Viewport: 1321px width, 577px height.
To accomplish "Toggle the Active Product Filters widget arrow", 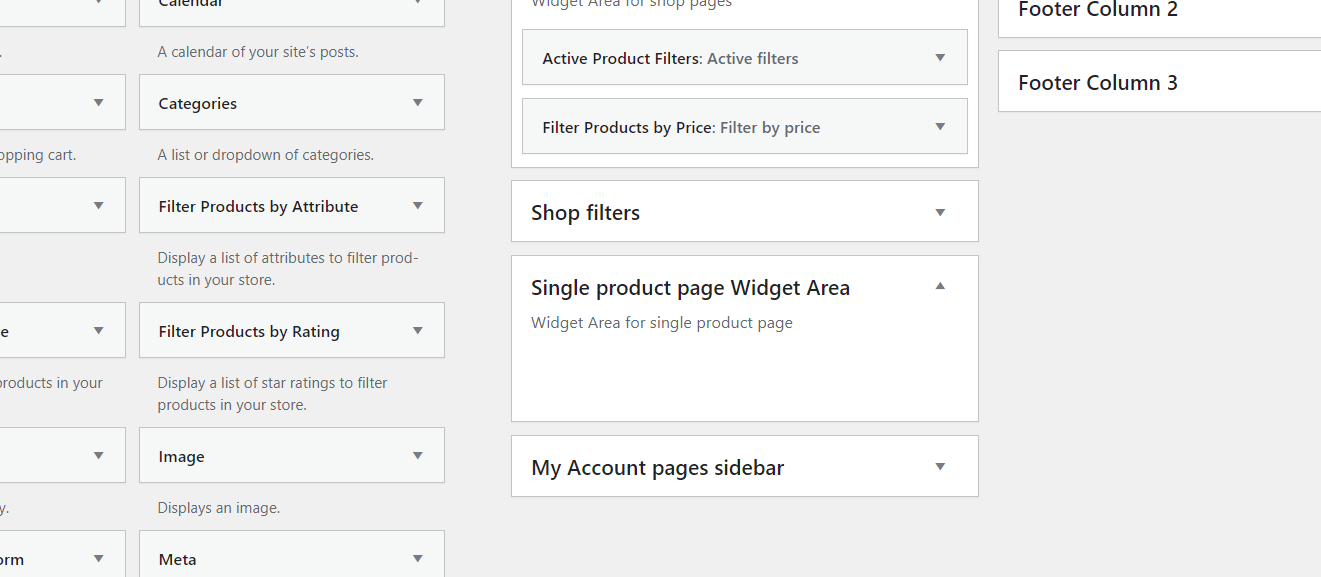I will coord(940,58).
